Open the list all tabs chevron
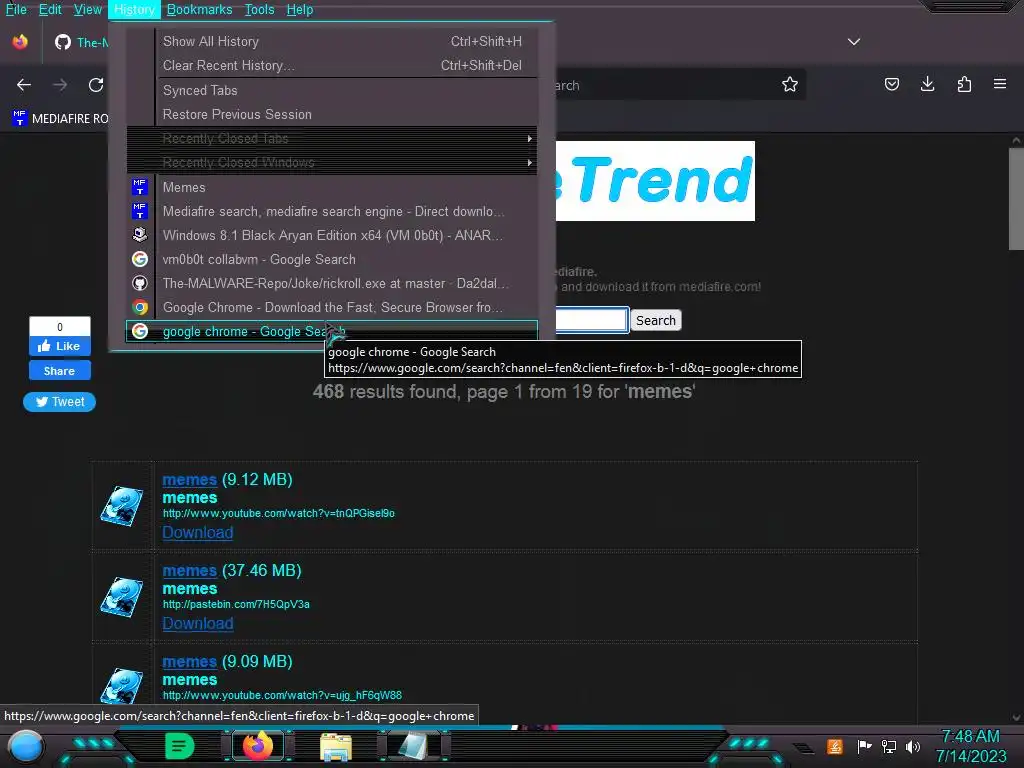 (x=854, y=42)
